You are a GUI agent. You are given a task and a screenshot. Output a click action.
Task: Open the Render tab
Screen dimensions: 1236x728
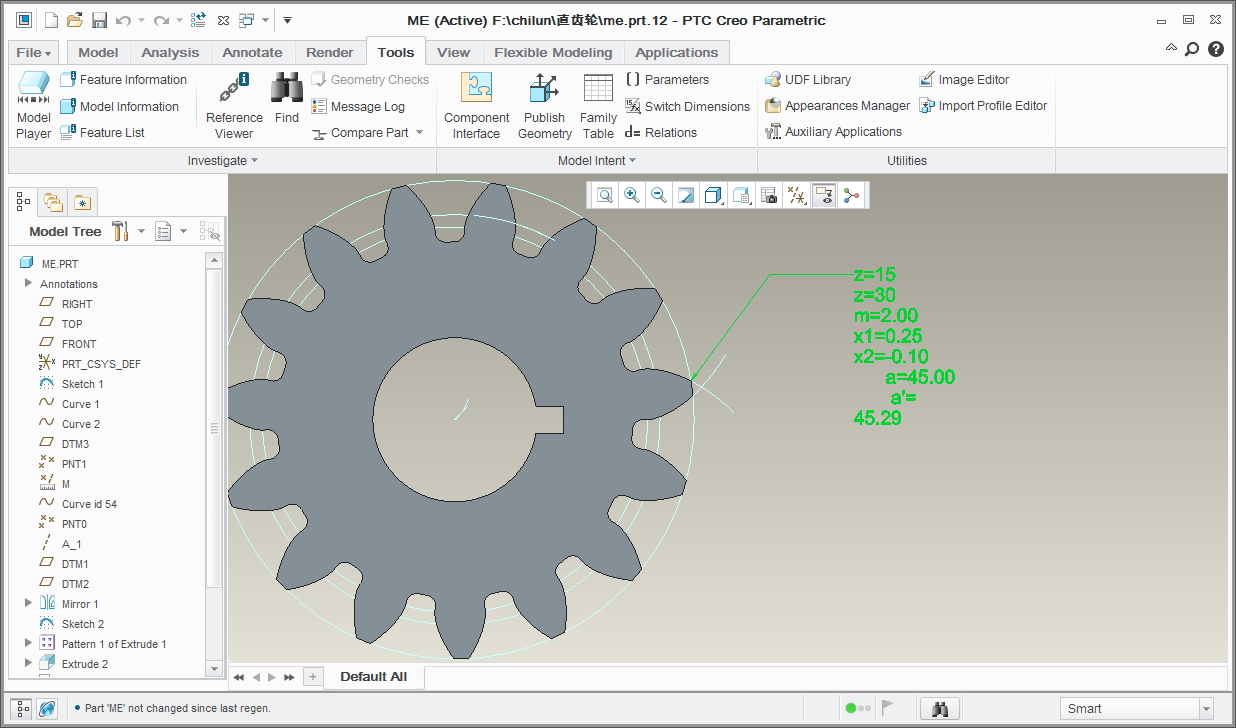330,52
